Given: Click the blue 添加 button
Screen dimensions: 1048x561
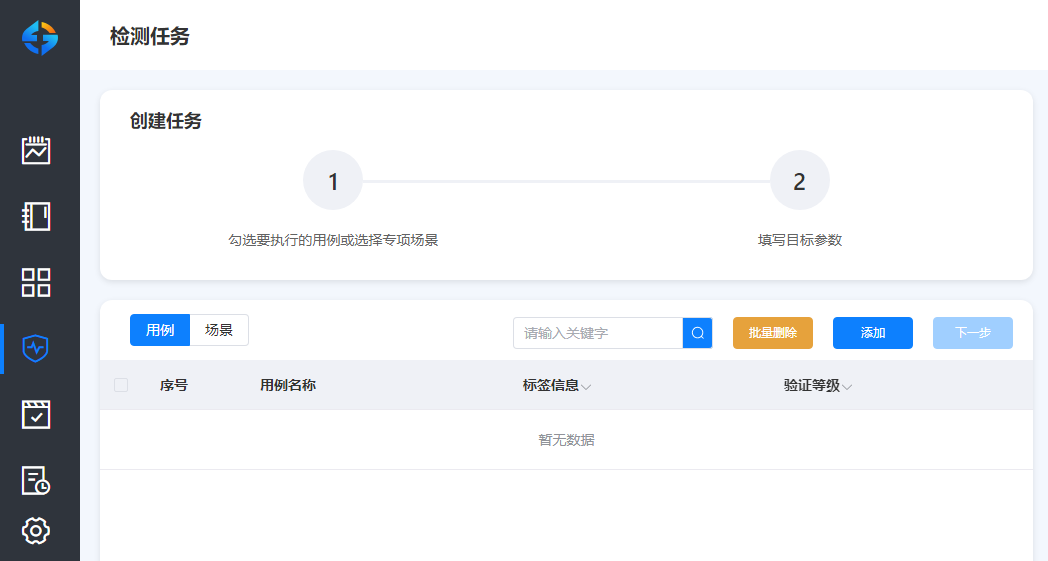Looking at the screenshot, I should [x=873, y=333].
